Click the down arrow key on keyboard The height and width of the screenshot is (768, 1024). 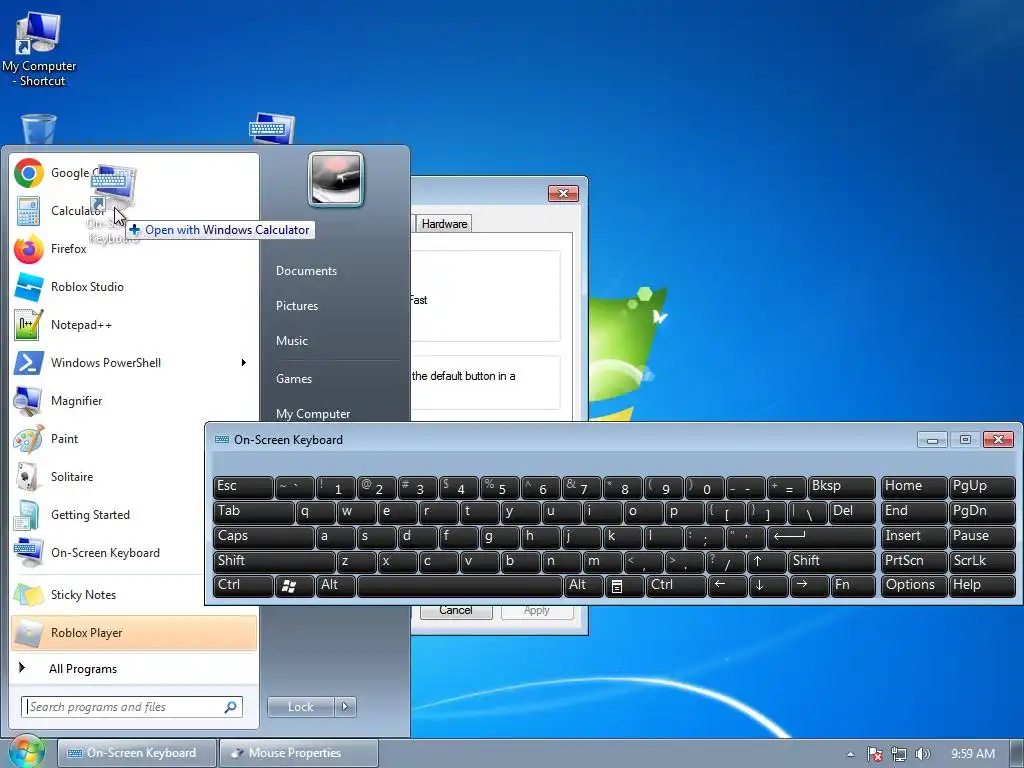[767, 586]
